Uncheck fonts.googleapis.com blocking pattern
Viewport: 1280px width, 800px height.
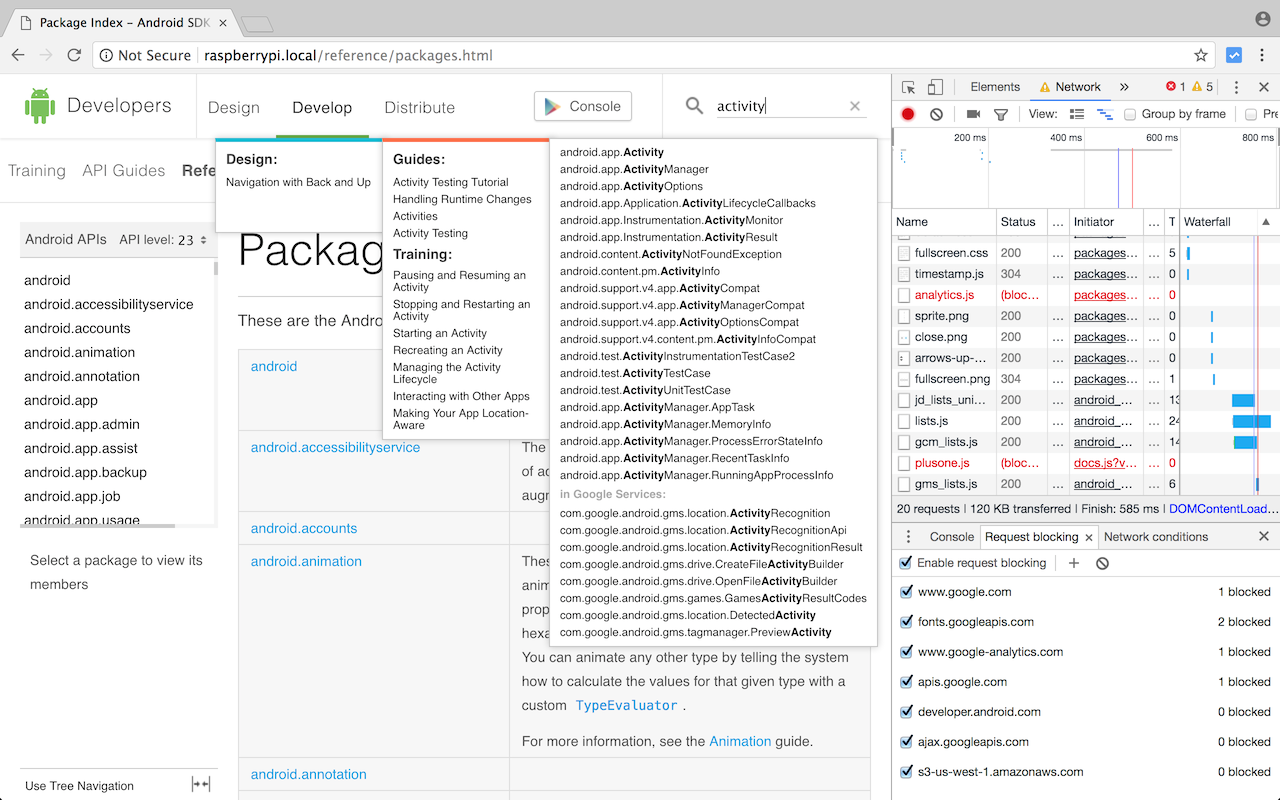(x=906, y=622)
